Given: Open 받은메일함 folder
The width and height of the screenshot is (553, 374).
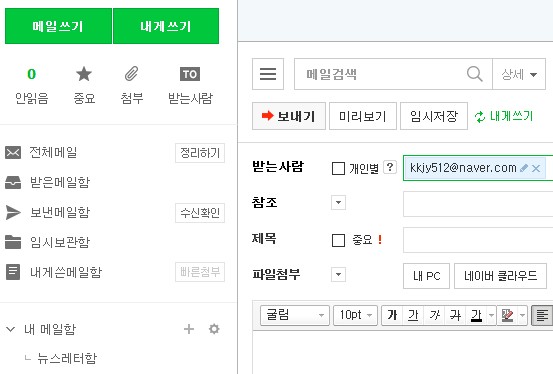Looking at the screenshot, I should coord(60,182).
